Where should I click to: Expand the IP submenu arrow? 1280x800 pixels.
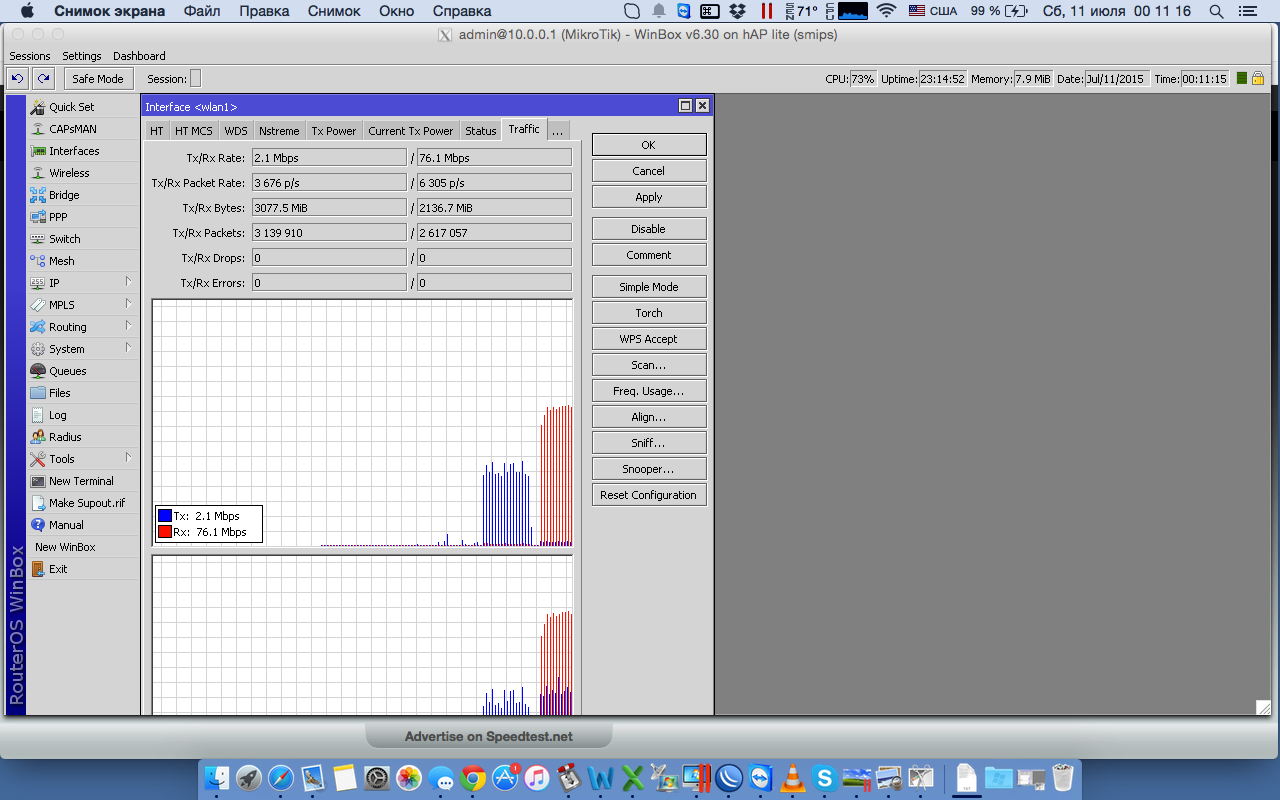(x=128, y=283)
